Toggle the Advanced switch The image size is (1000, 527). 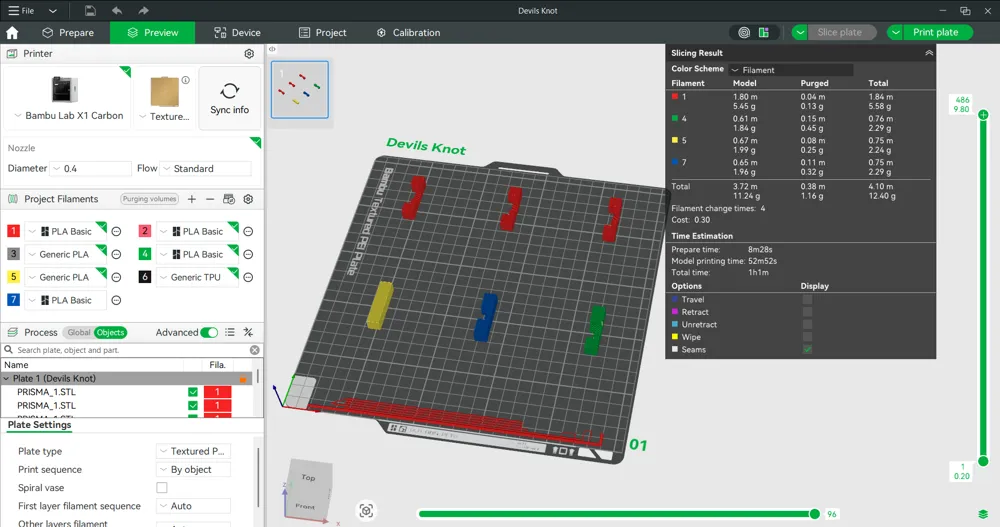(209, 332)
